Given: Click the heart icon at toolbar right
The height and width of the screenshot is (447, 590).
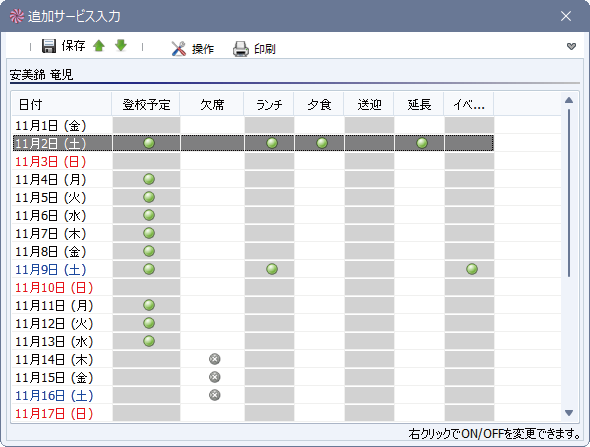Looking at the screenshot, I should (x=571, y=46).
